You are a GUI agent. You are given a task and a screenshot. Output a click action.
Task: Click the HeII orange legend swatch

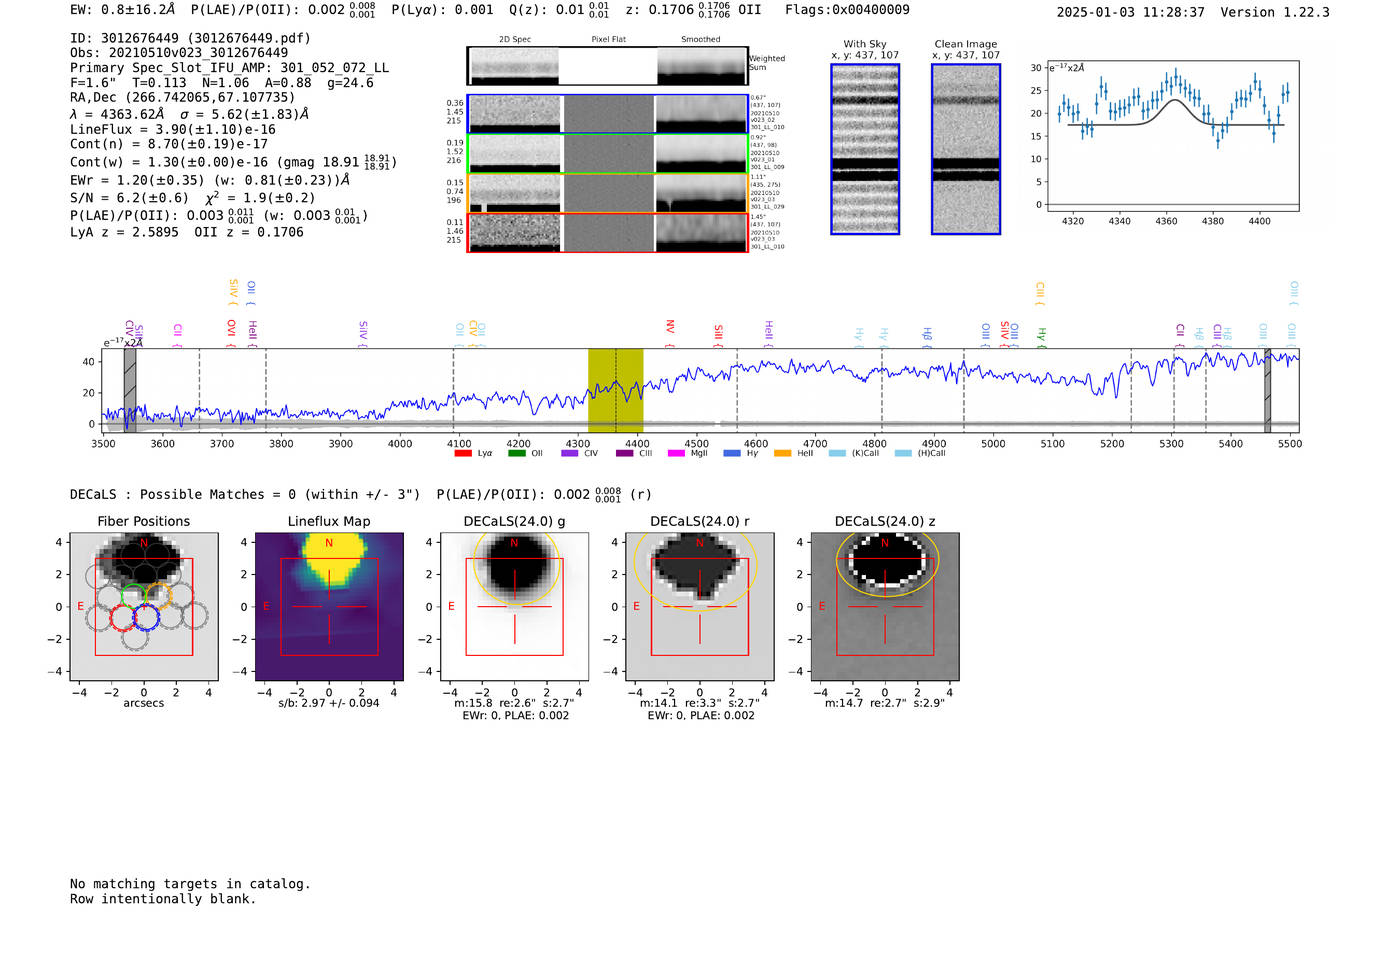pos(782,453)
